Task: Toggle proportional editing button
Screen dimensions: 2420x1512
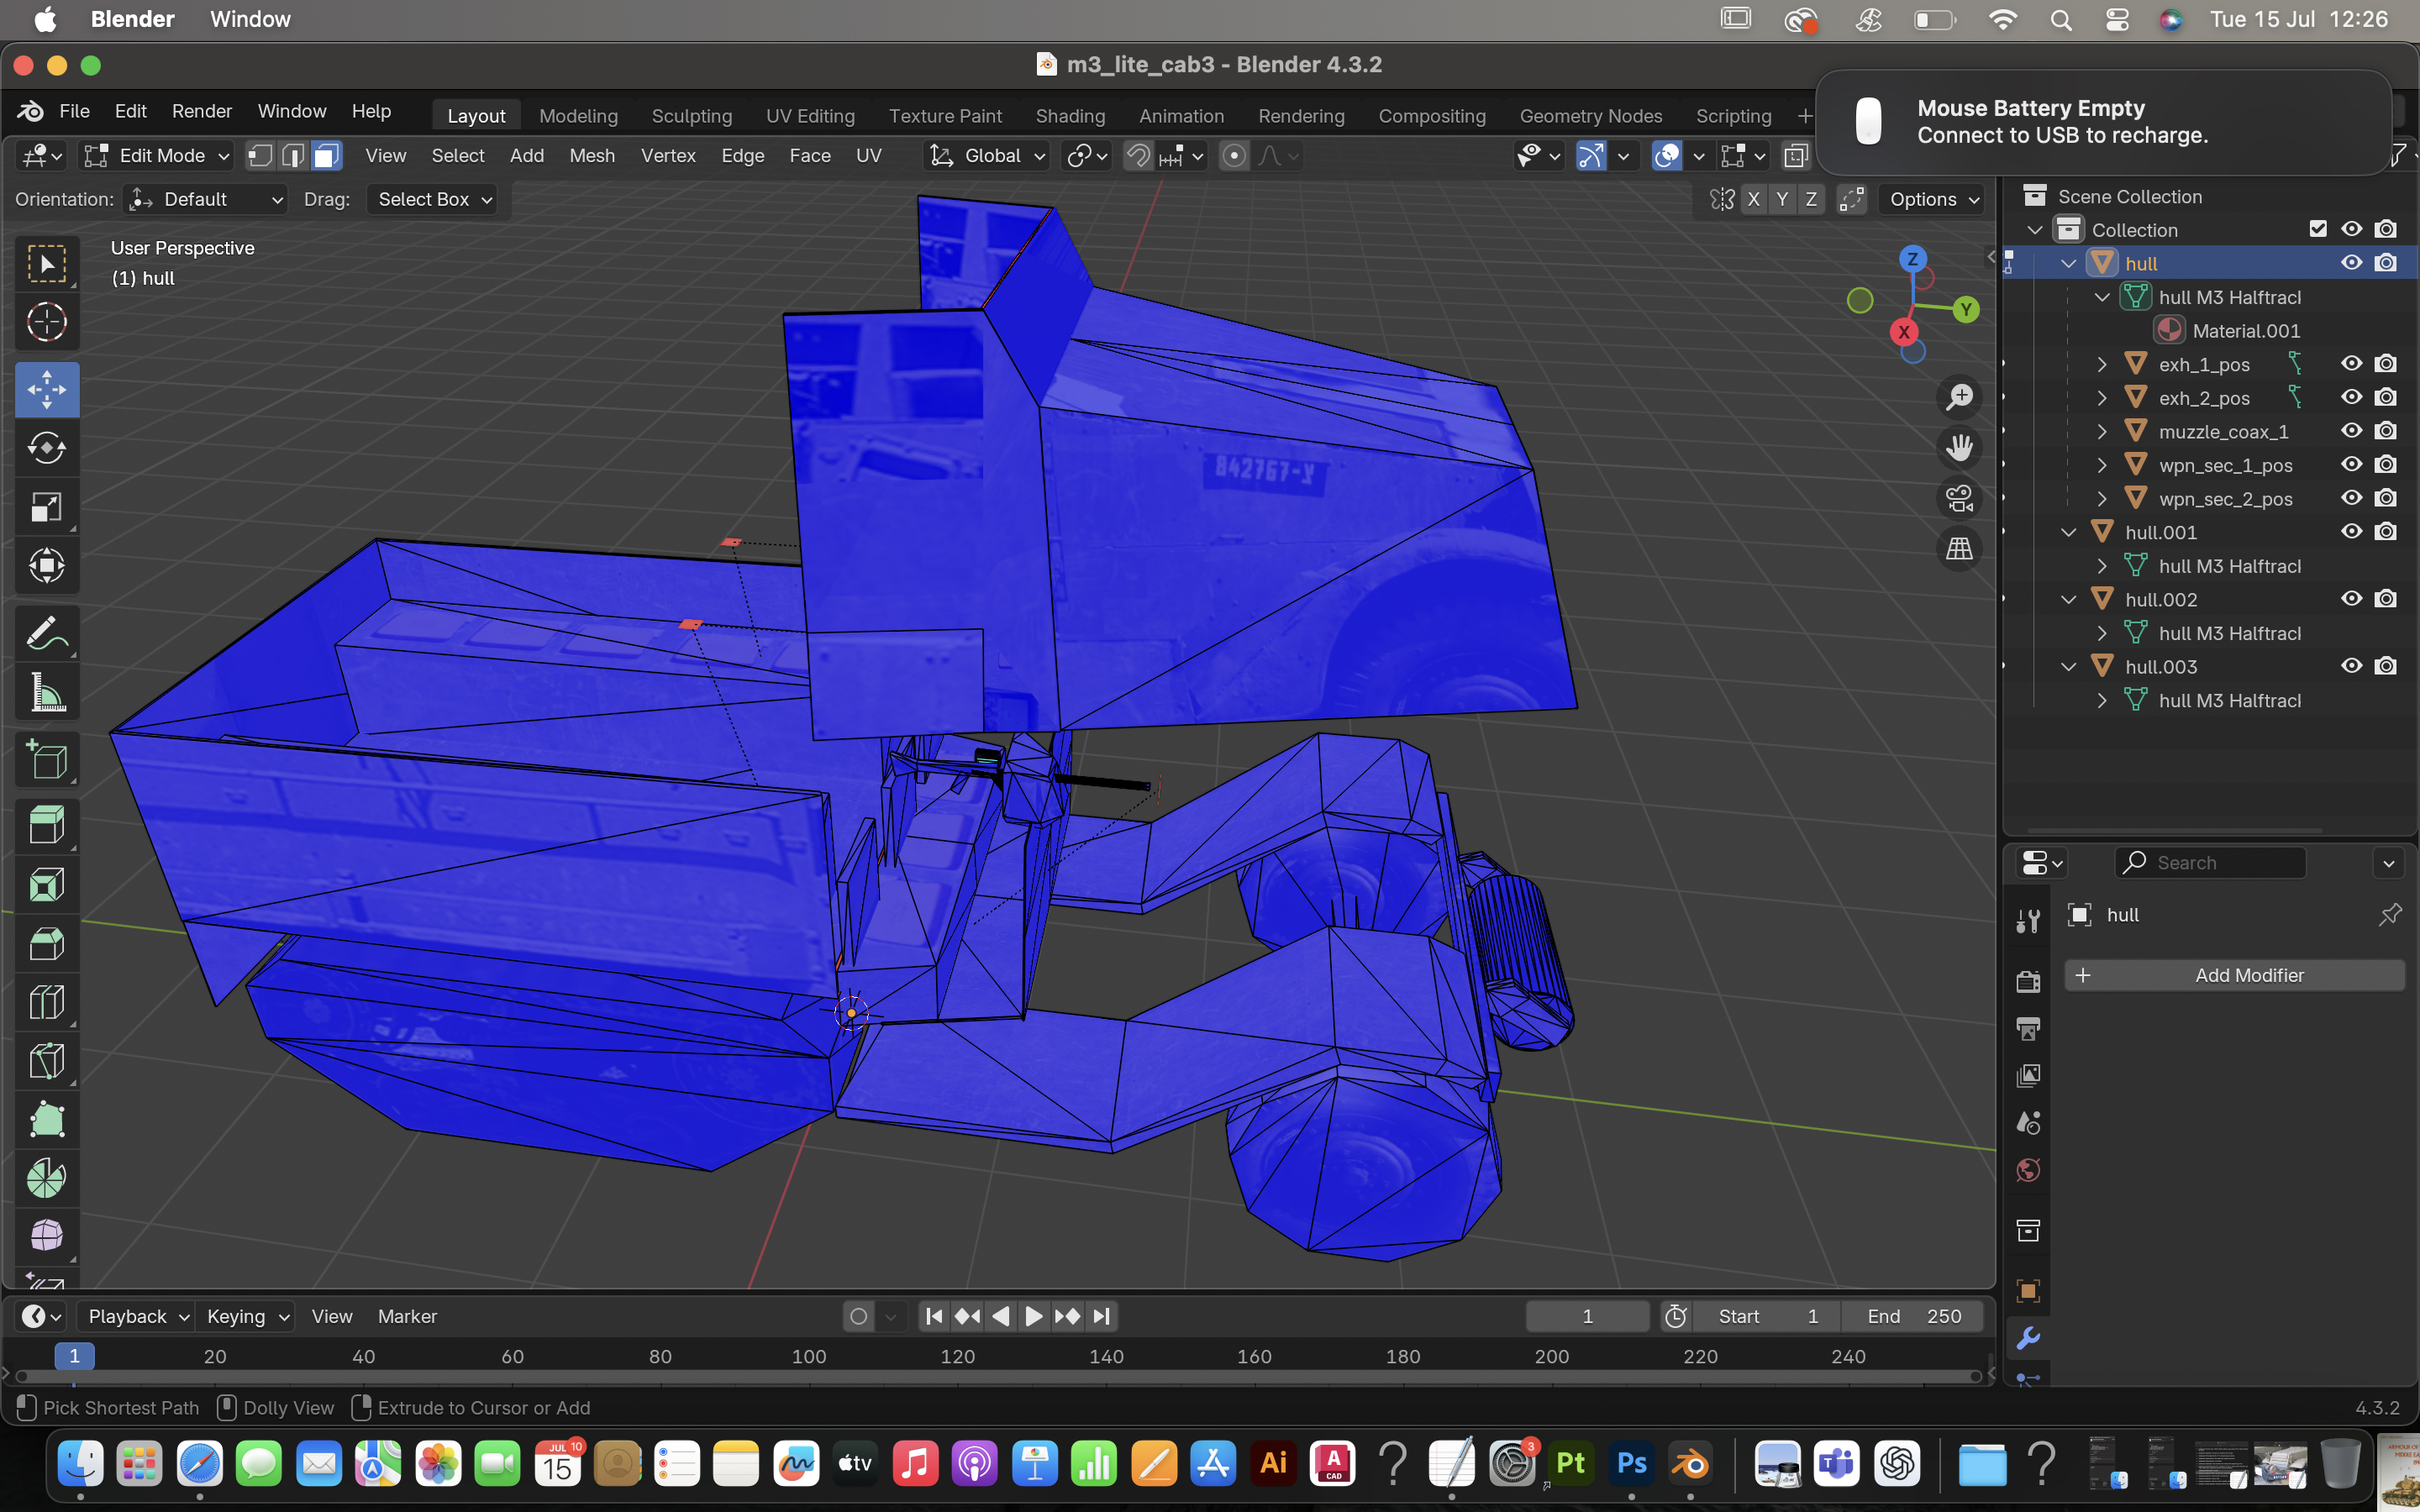Action: click(x=1234, y=156)
